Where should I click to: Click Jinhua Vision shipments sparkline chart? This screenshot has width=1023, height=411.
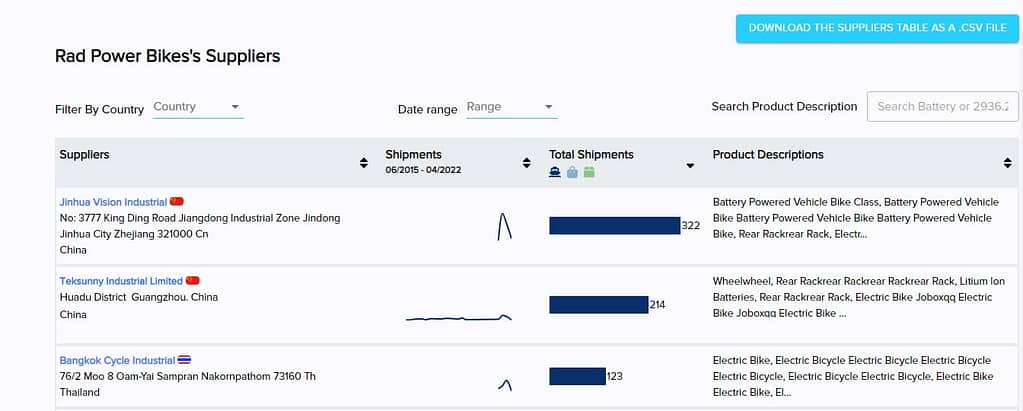click(x=504, y=226)
